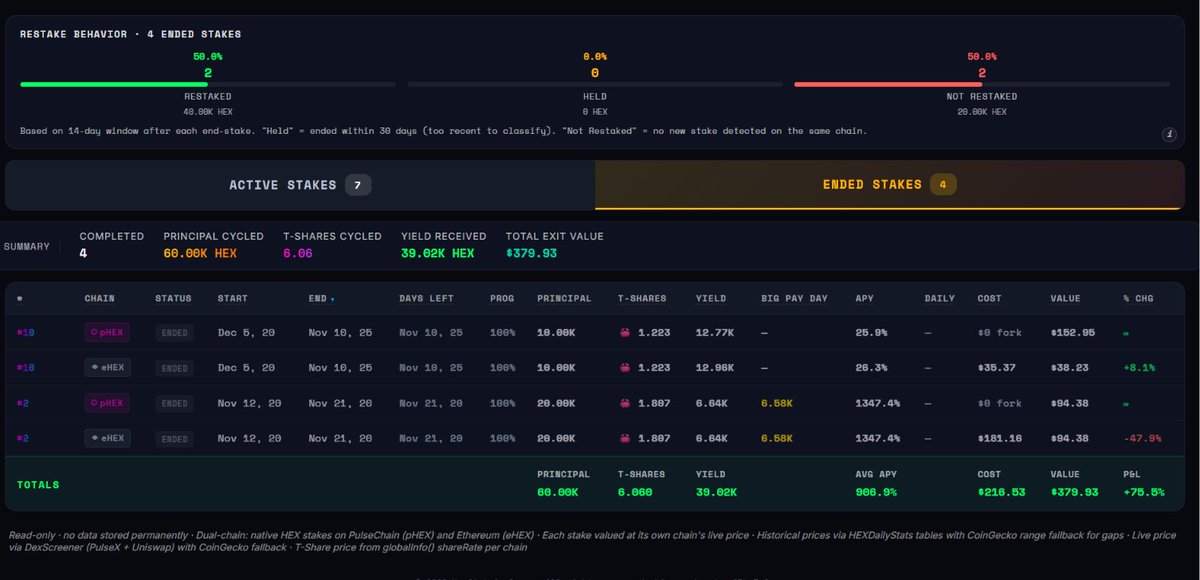Click the +8.1% change cell
The height and width of the screenshot is (580, 1200).
[1139, 368]
